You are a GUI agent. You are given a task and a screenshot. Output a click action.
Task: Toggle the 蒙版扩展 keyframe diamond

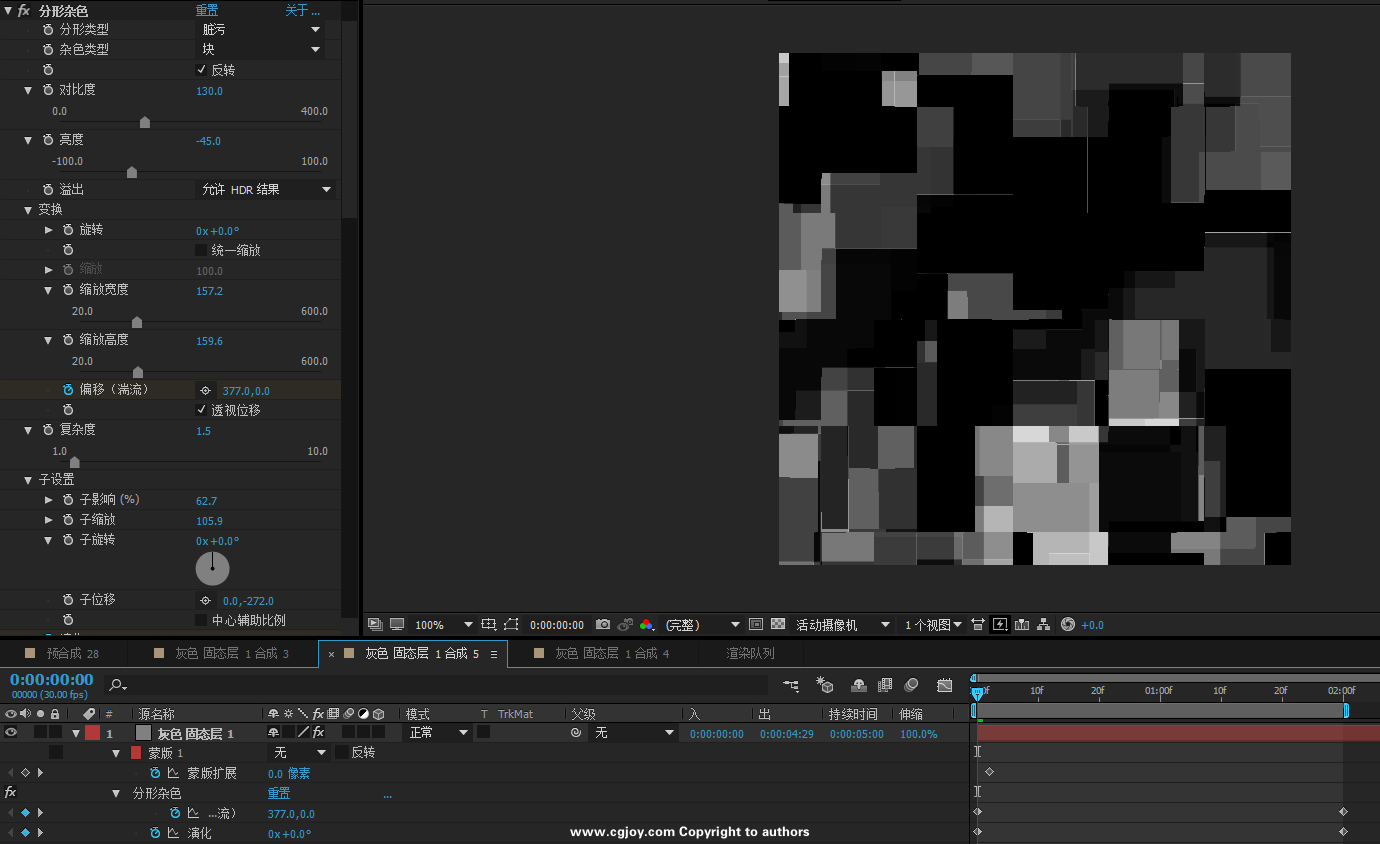25,773
